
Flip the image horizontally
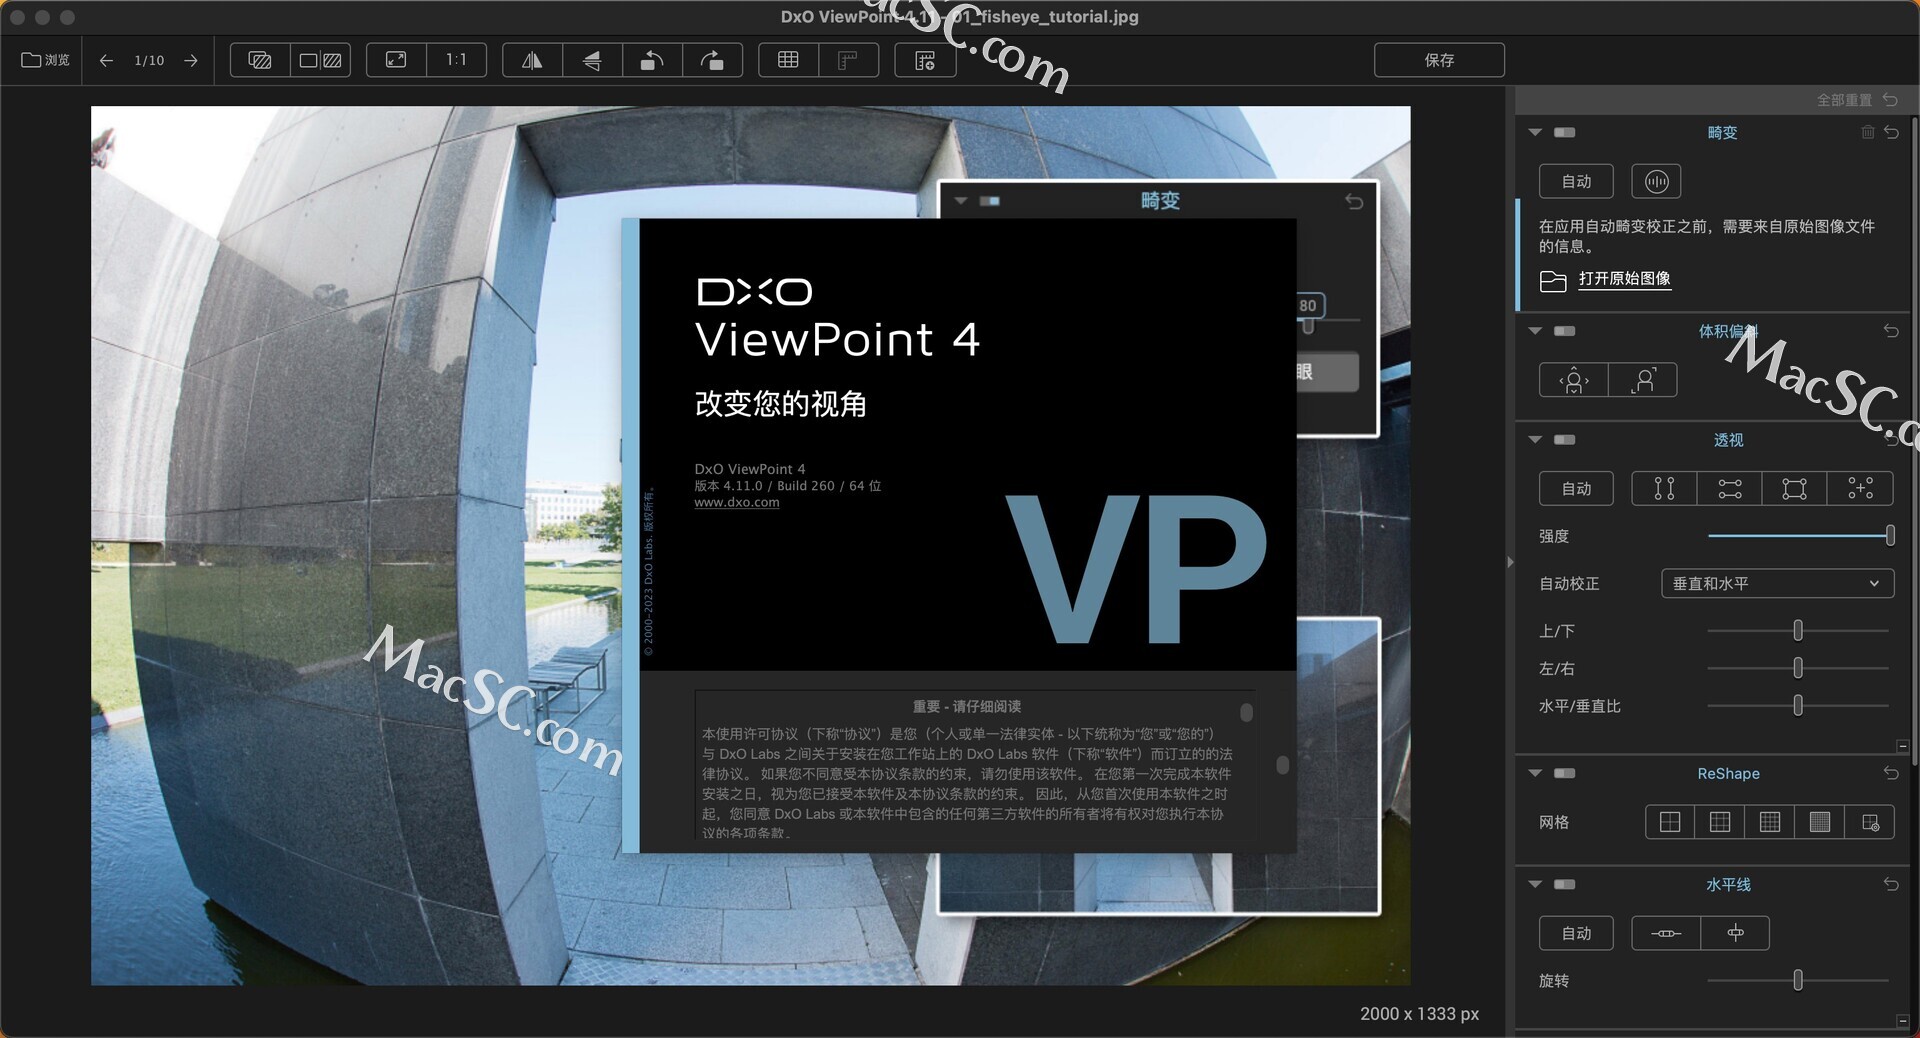click(532, 60)
